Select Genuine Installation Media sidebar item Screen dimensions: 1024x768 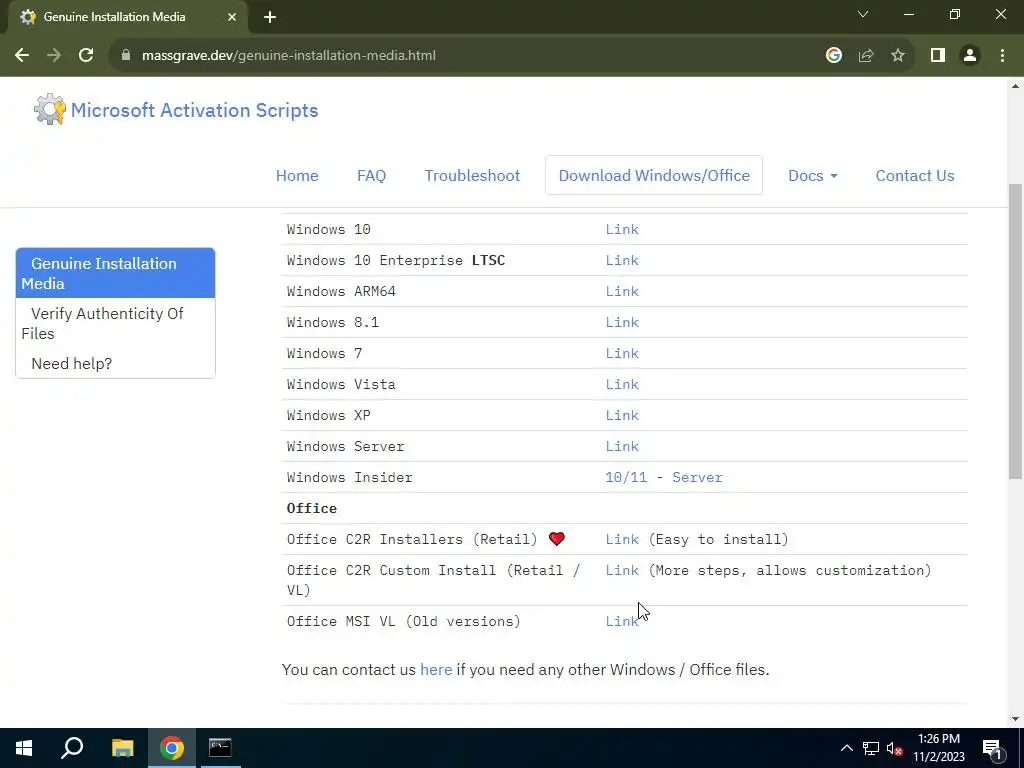coord(115,273)
